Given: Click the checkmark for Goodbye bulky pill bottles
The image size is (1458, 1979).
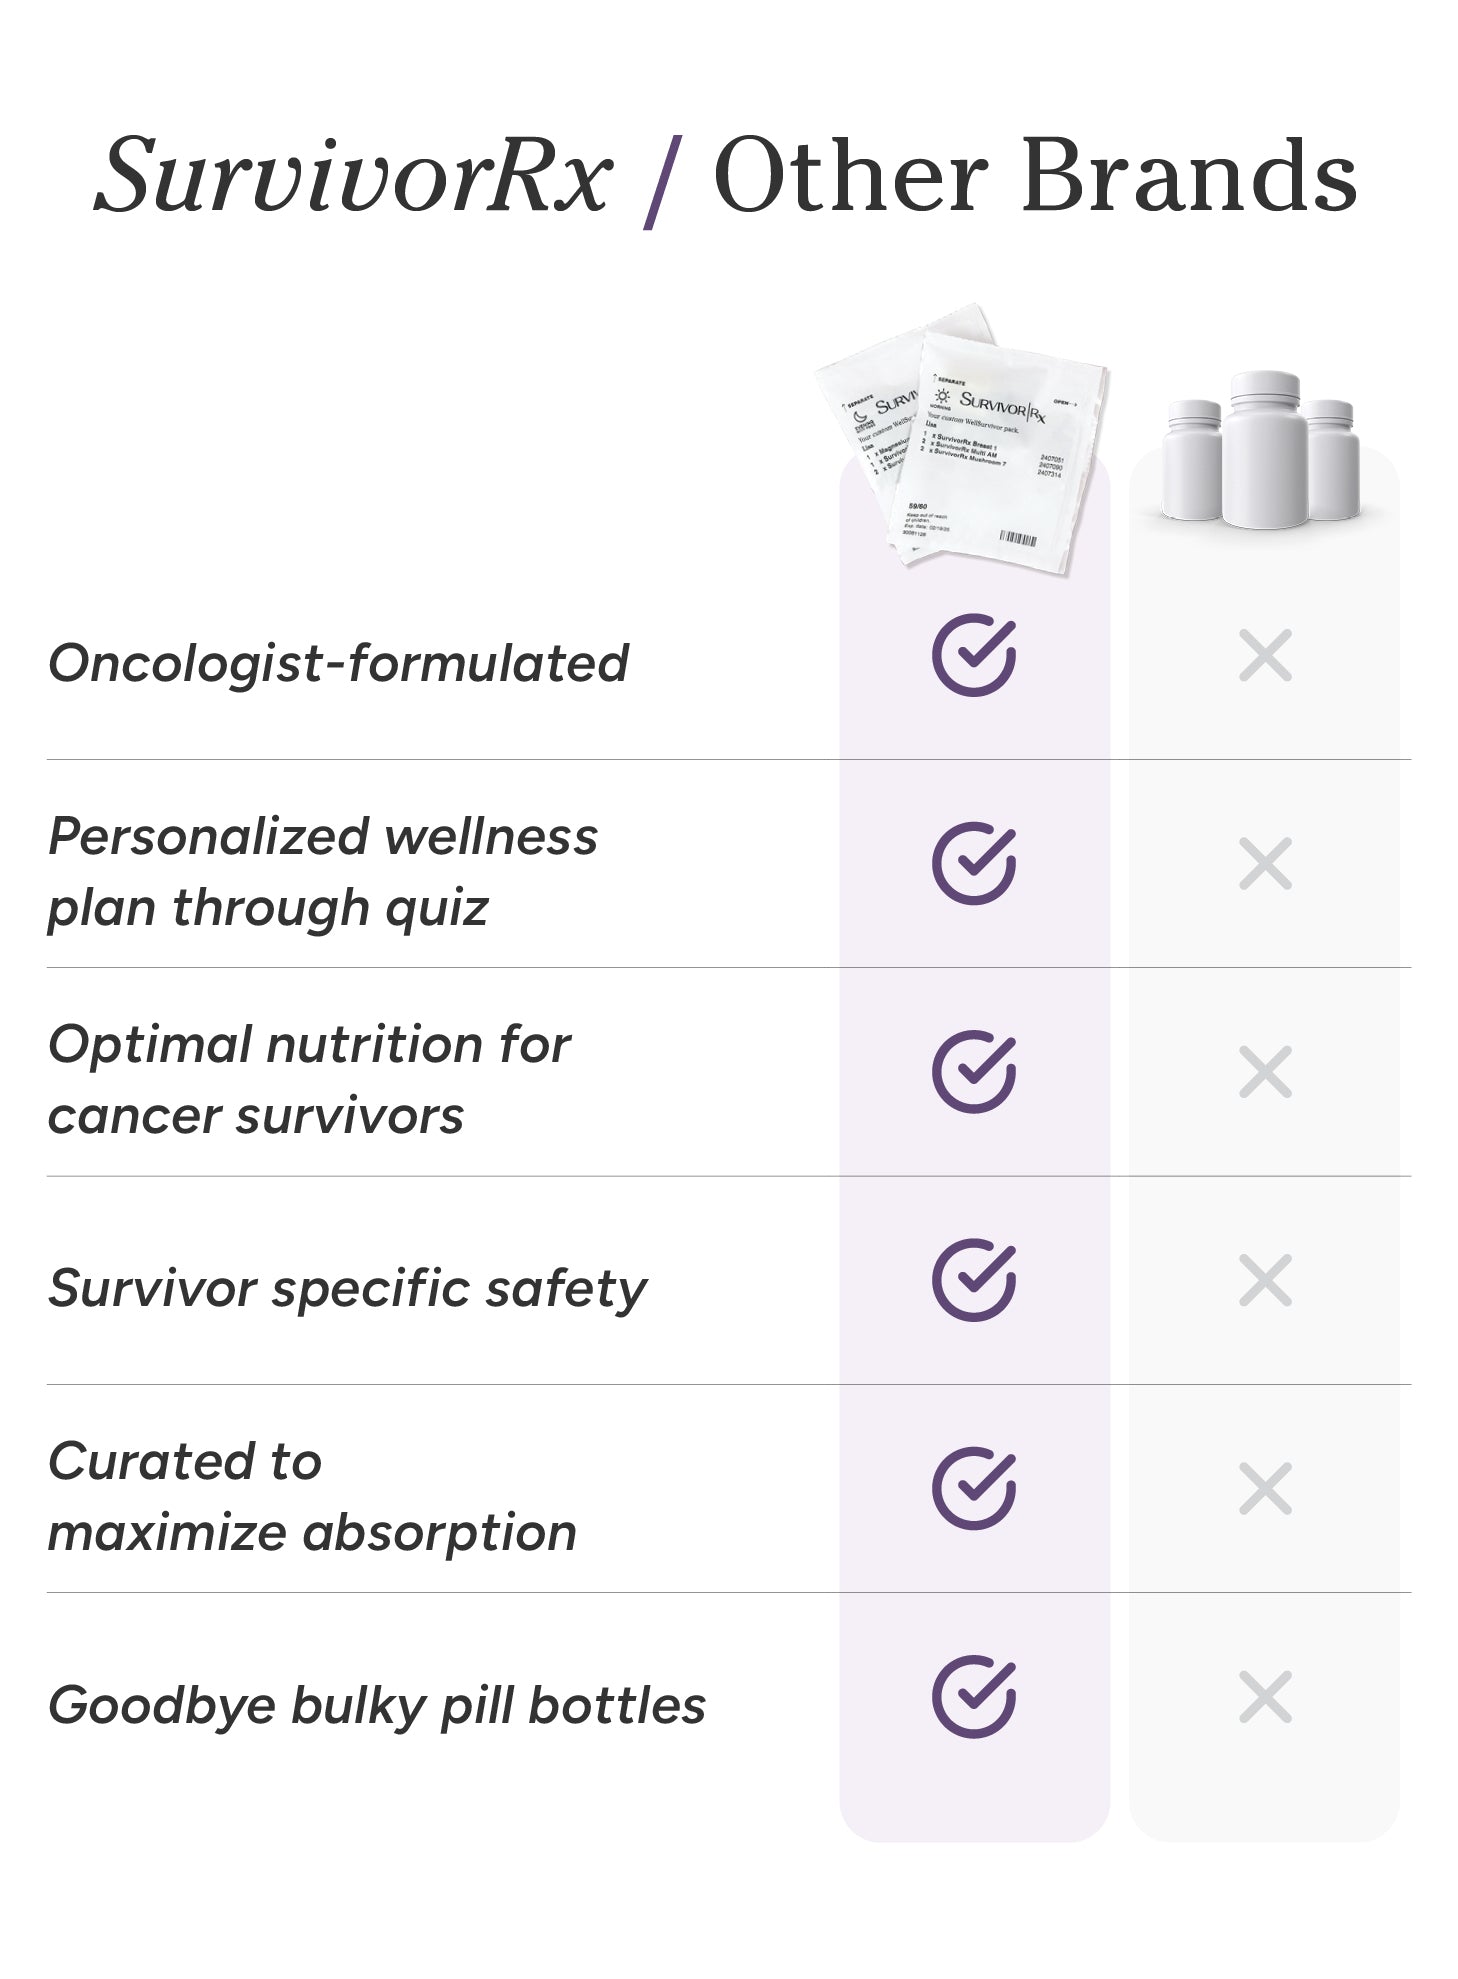Looking at the screenshot, I should [973, 1697].
